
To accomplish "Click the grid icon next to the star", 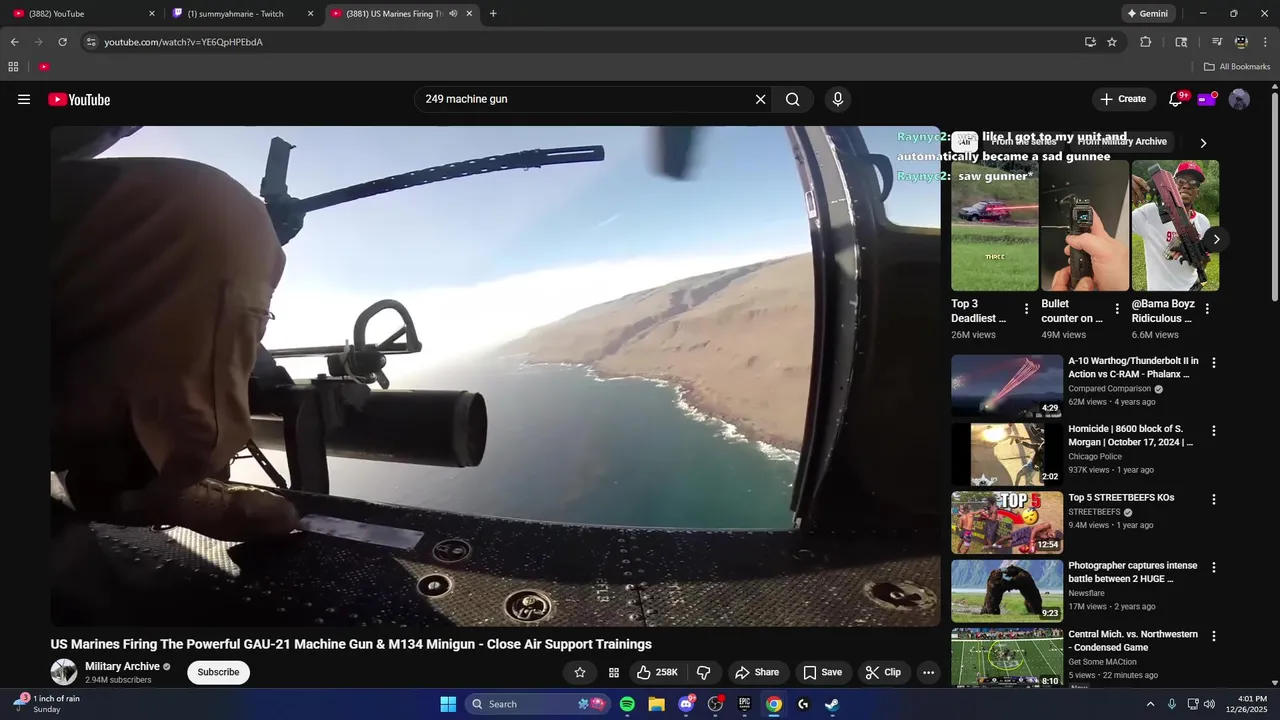I will 614,672.
